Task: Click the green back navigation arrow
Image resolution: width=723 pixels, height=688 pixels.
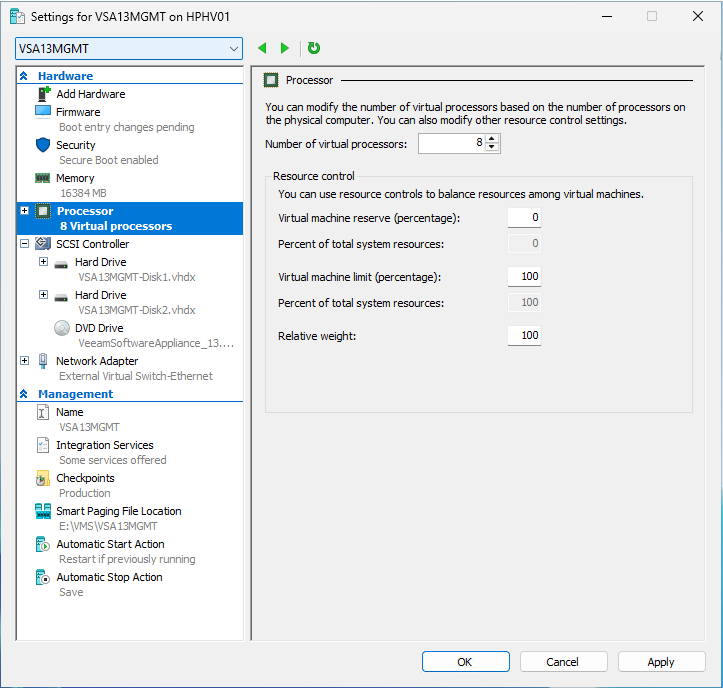Action: pos(263,48)
